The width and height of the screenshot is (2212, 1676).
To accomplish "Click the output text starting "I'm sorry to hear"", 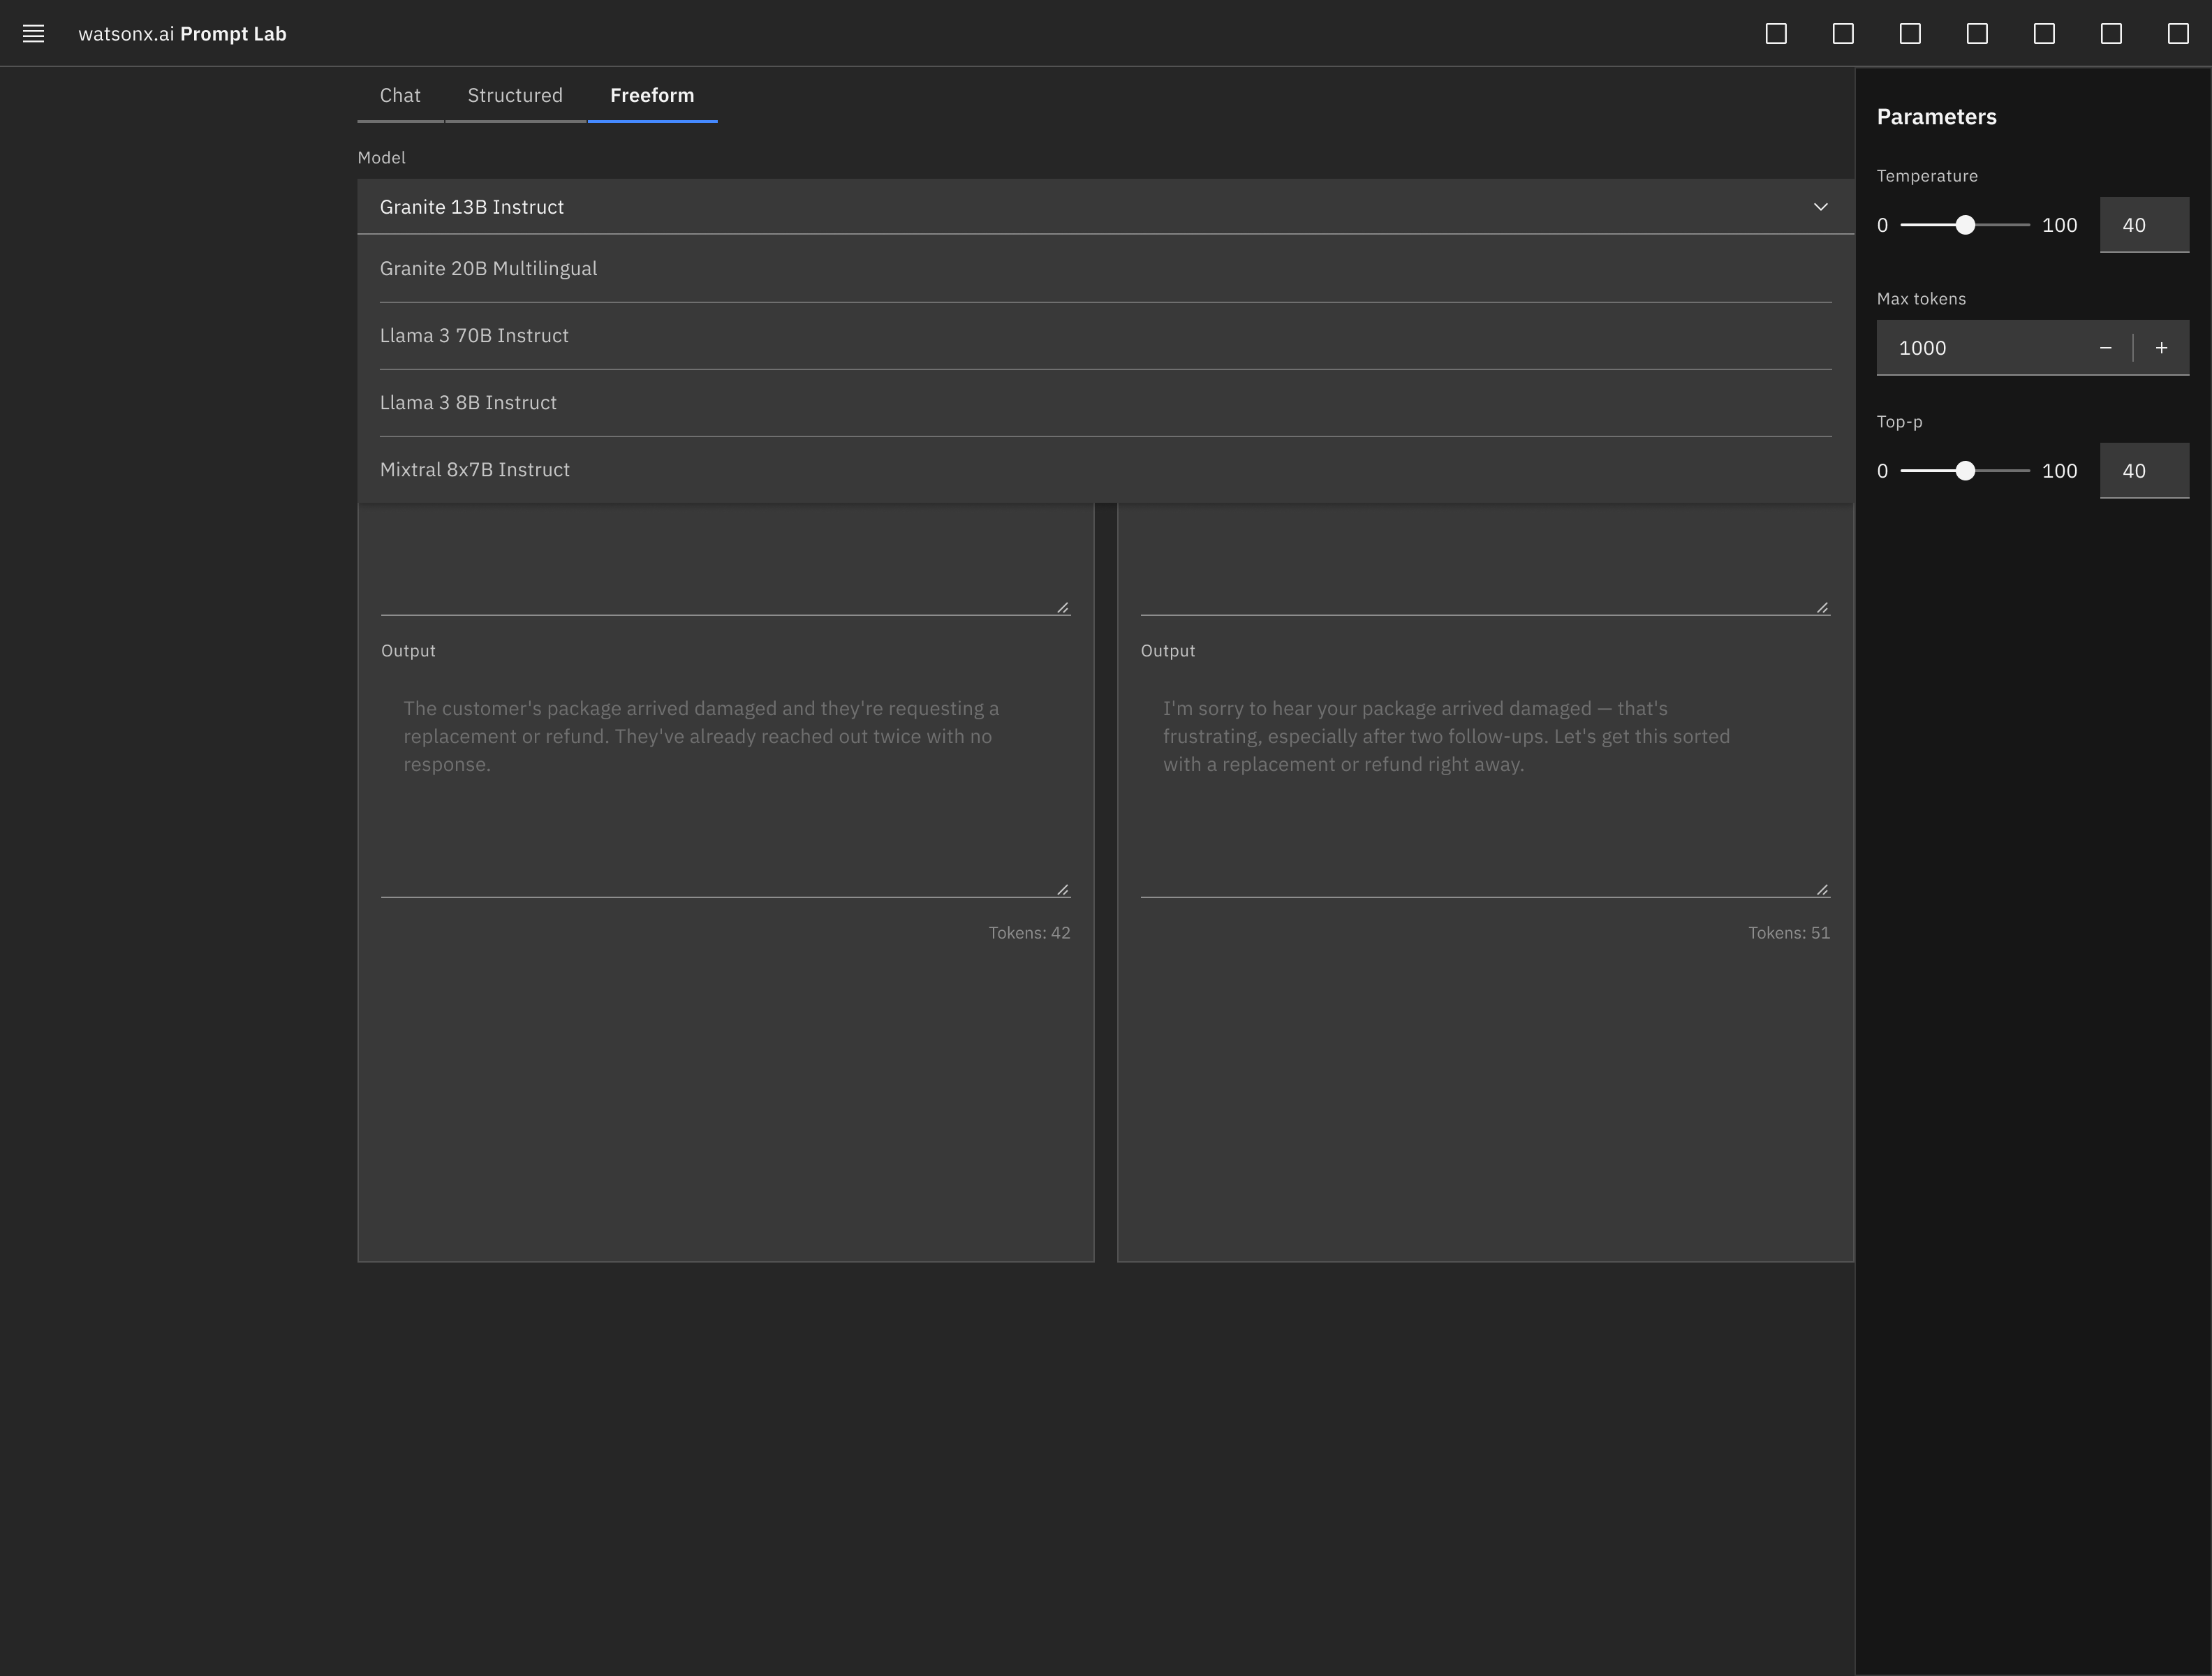I will 1446,736.
